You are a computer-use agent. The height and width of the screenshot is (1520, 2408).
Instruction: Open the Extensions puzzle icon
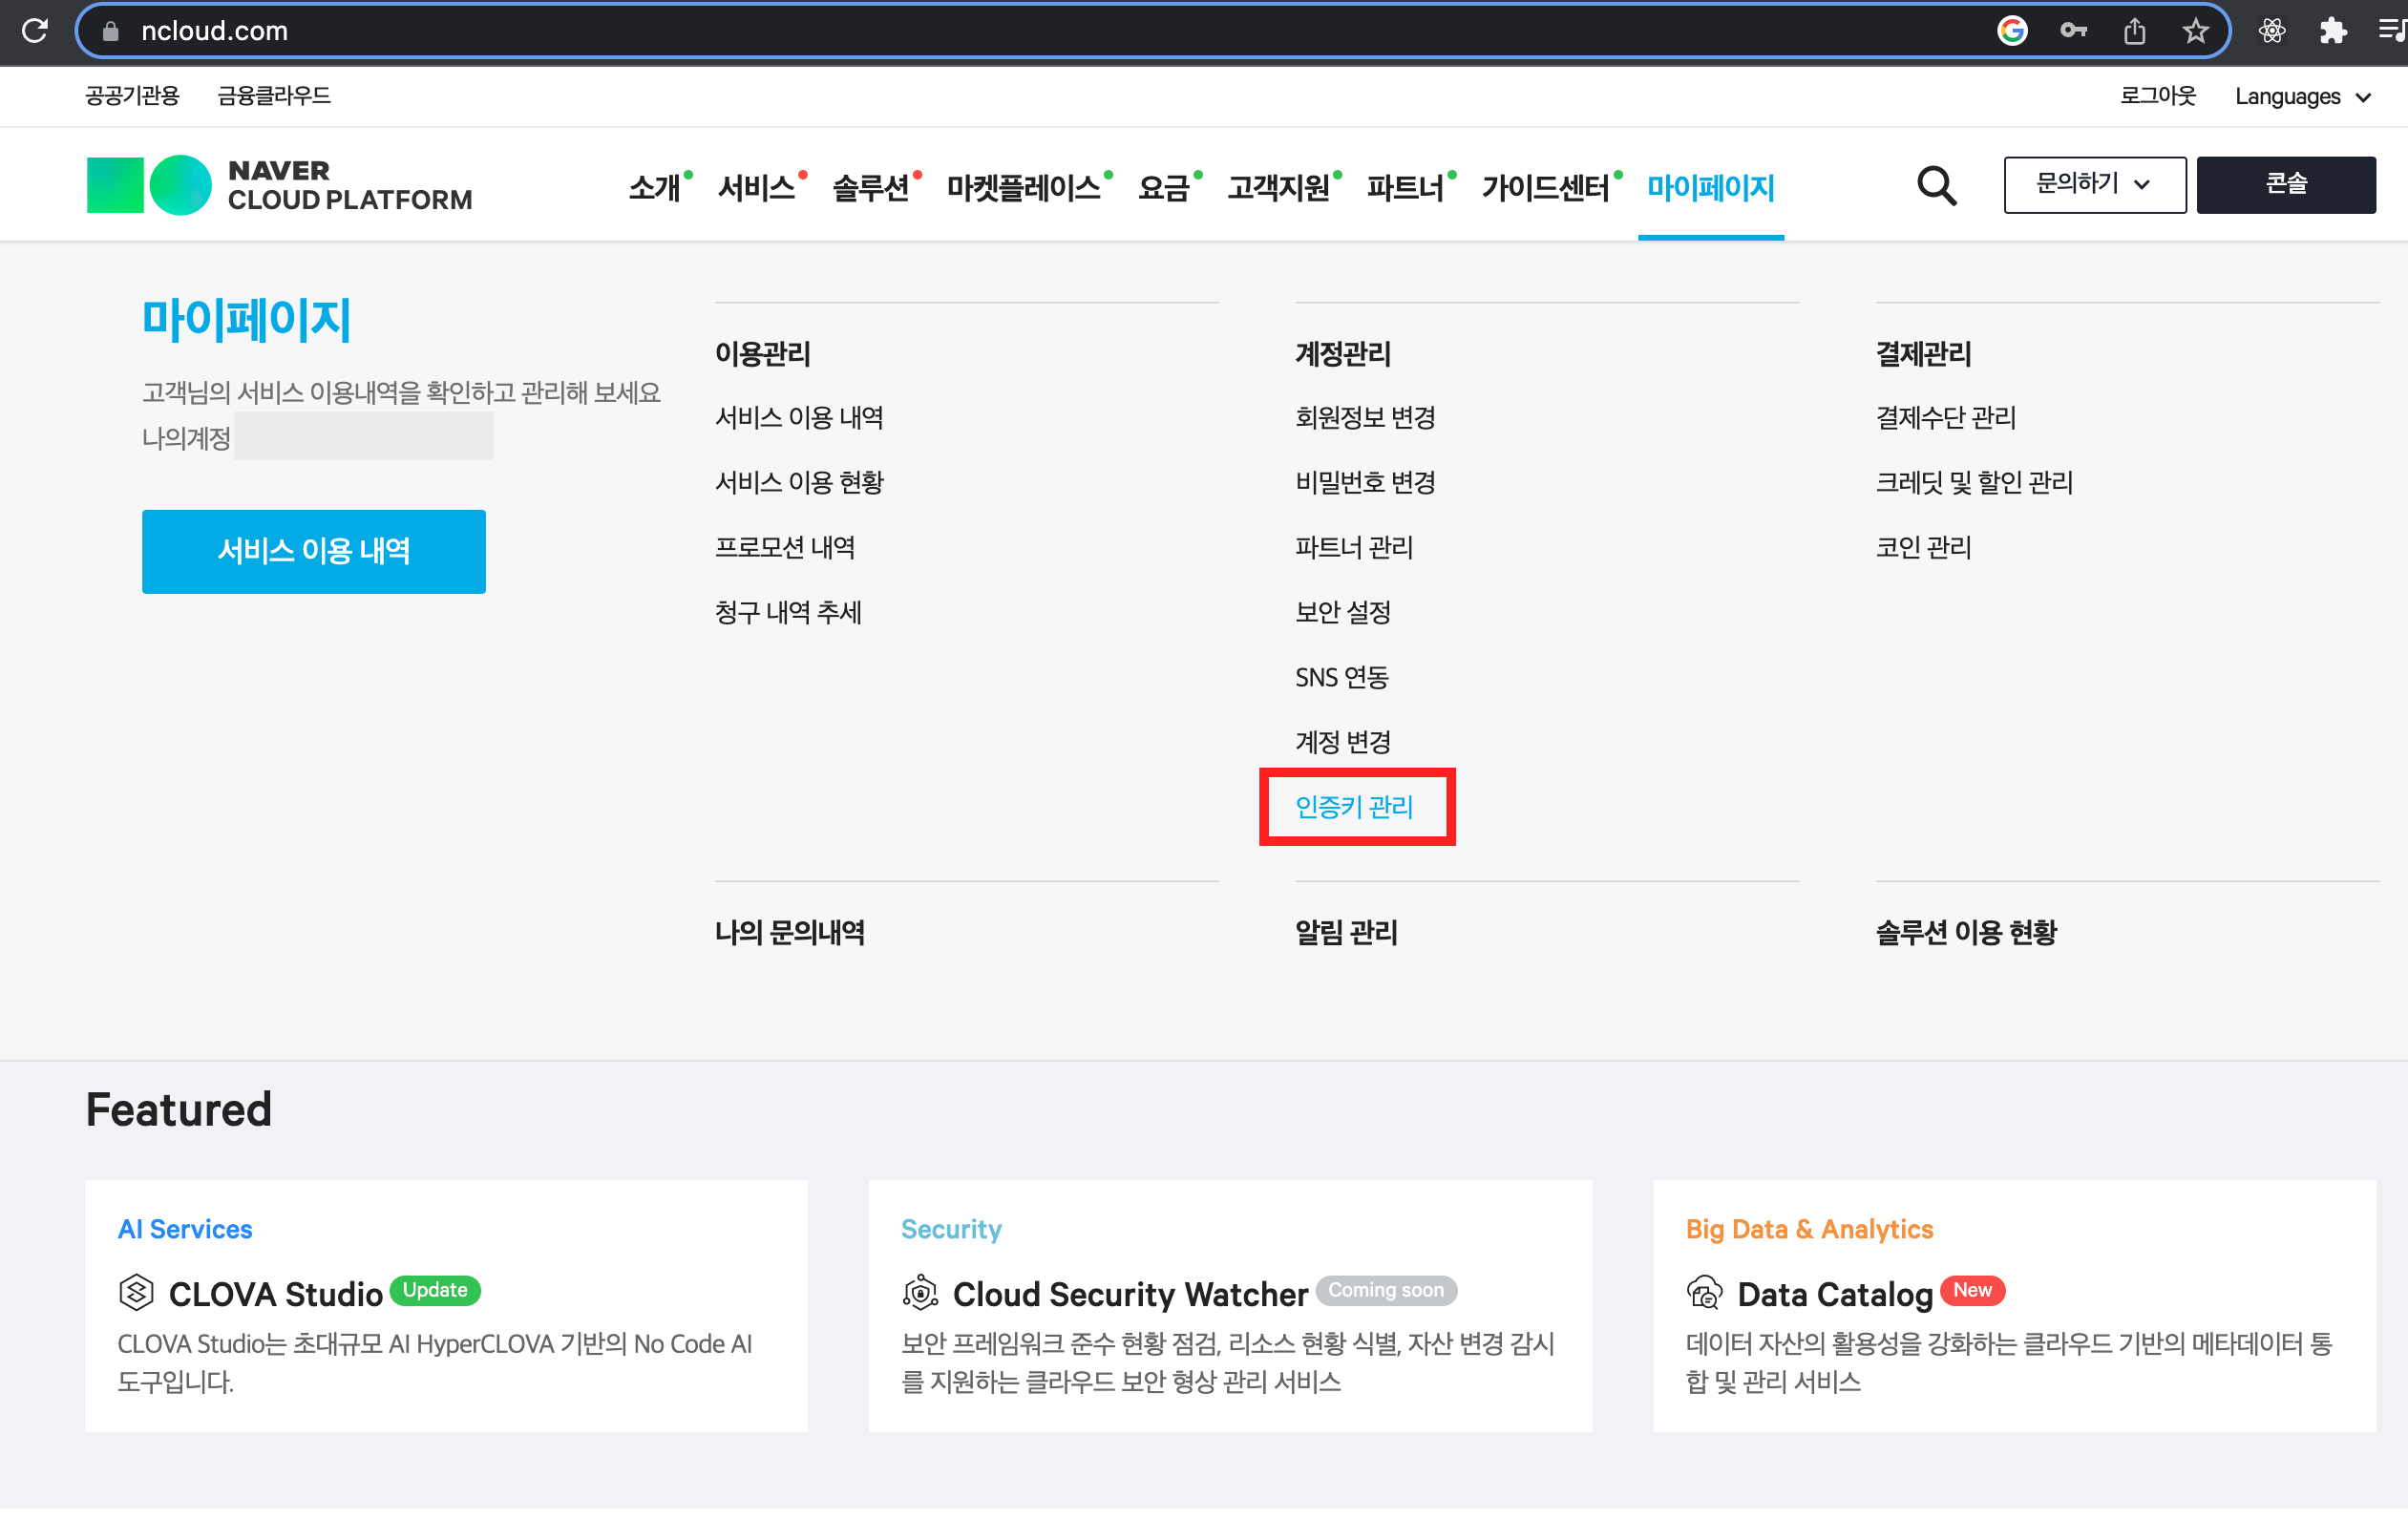click(2332, 31)
